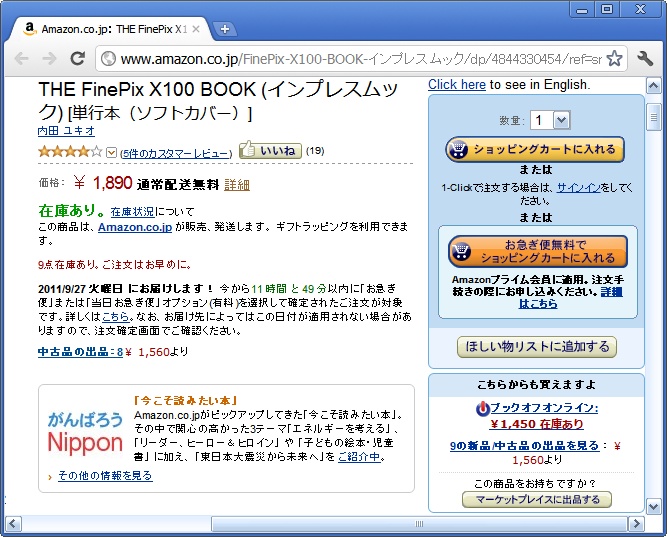Click ほしい物リストに追加する button
The image size is (667, 537).
[x=537, y=347]
